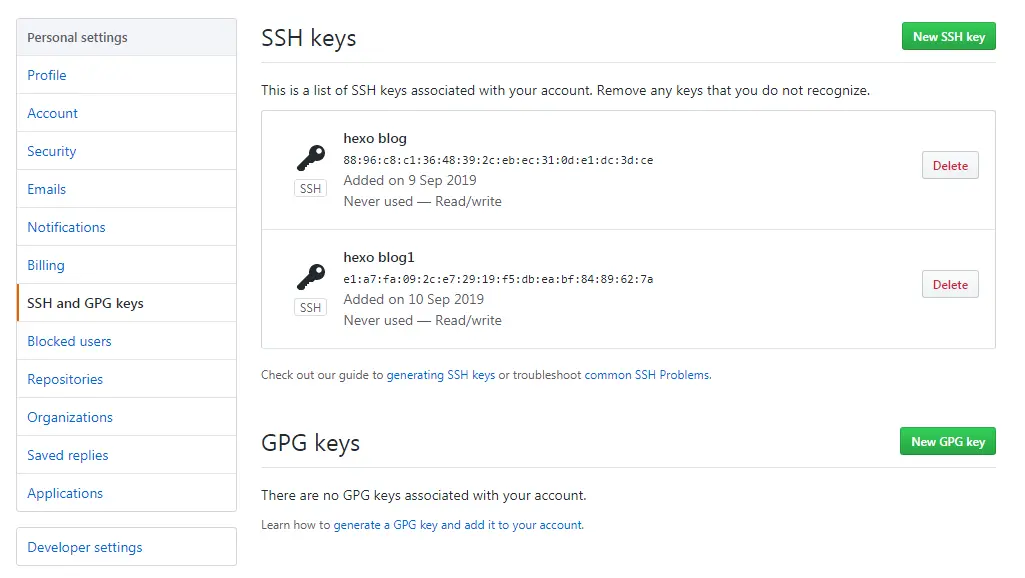The height and width of the screenshot is (578, 1025).
Task: Navigate to Billing settings
Action: 46,265
